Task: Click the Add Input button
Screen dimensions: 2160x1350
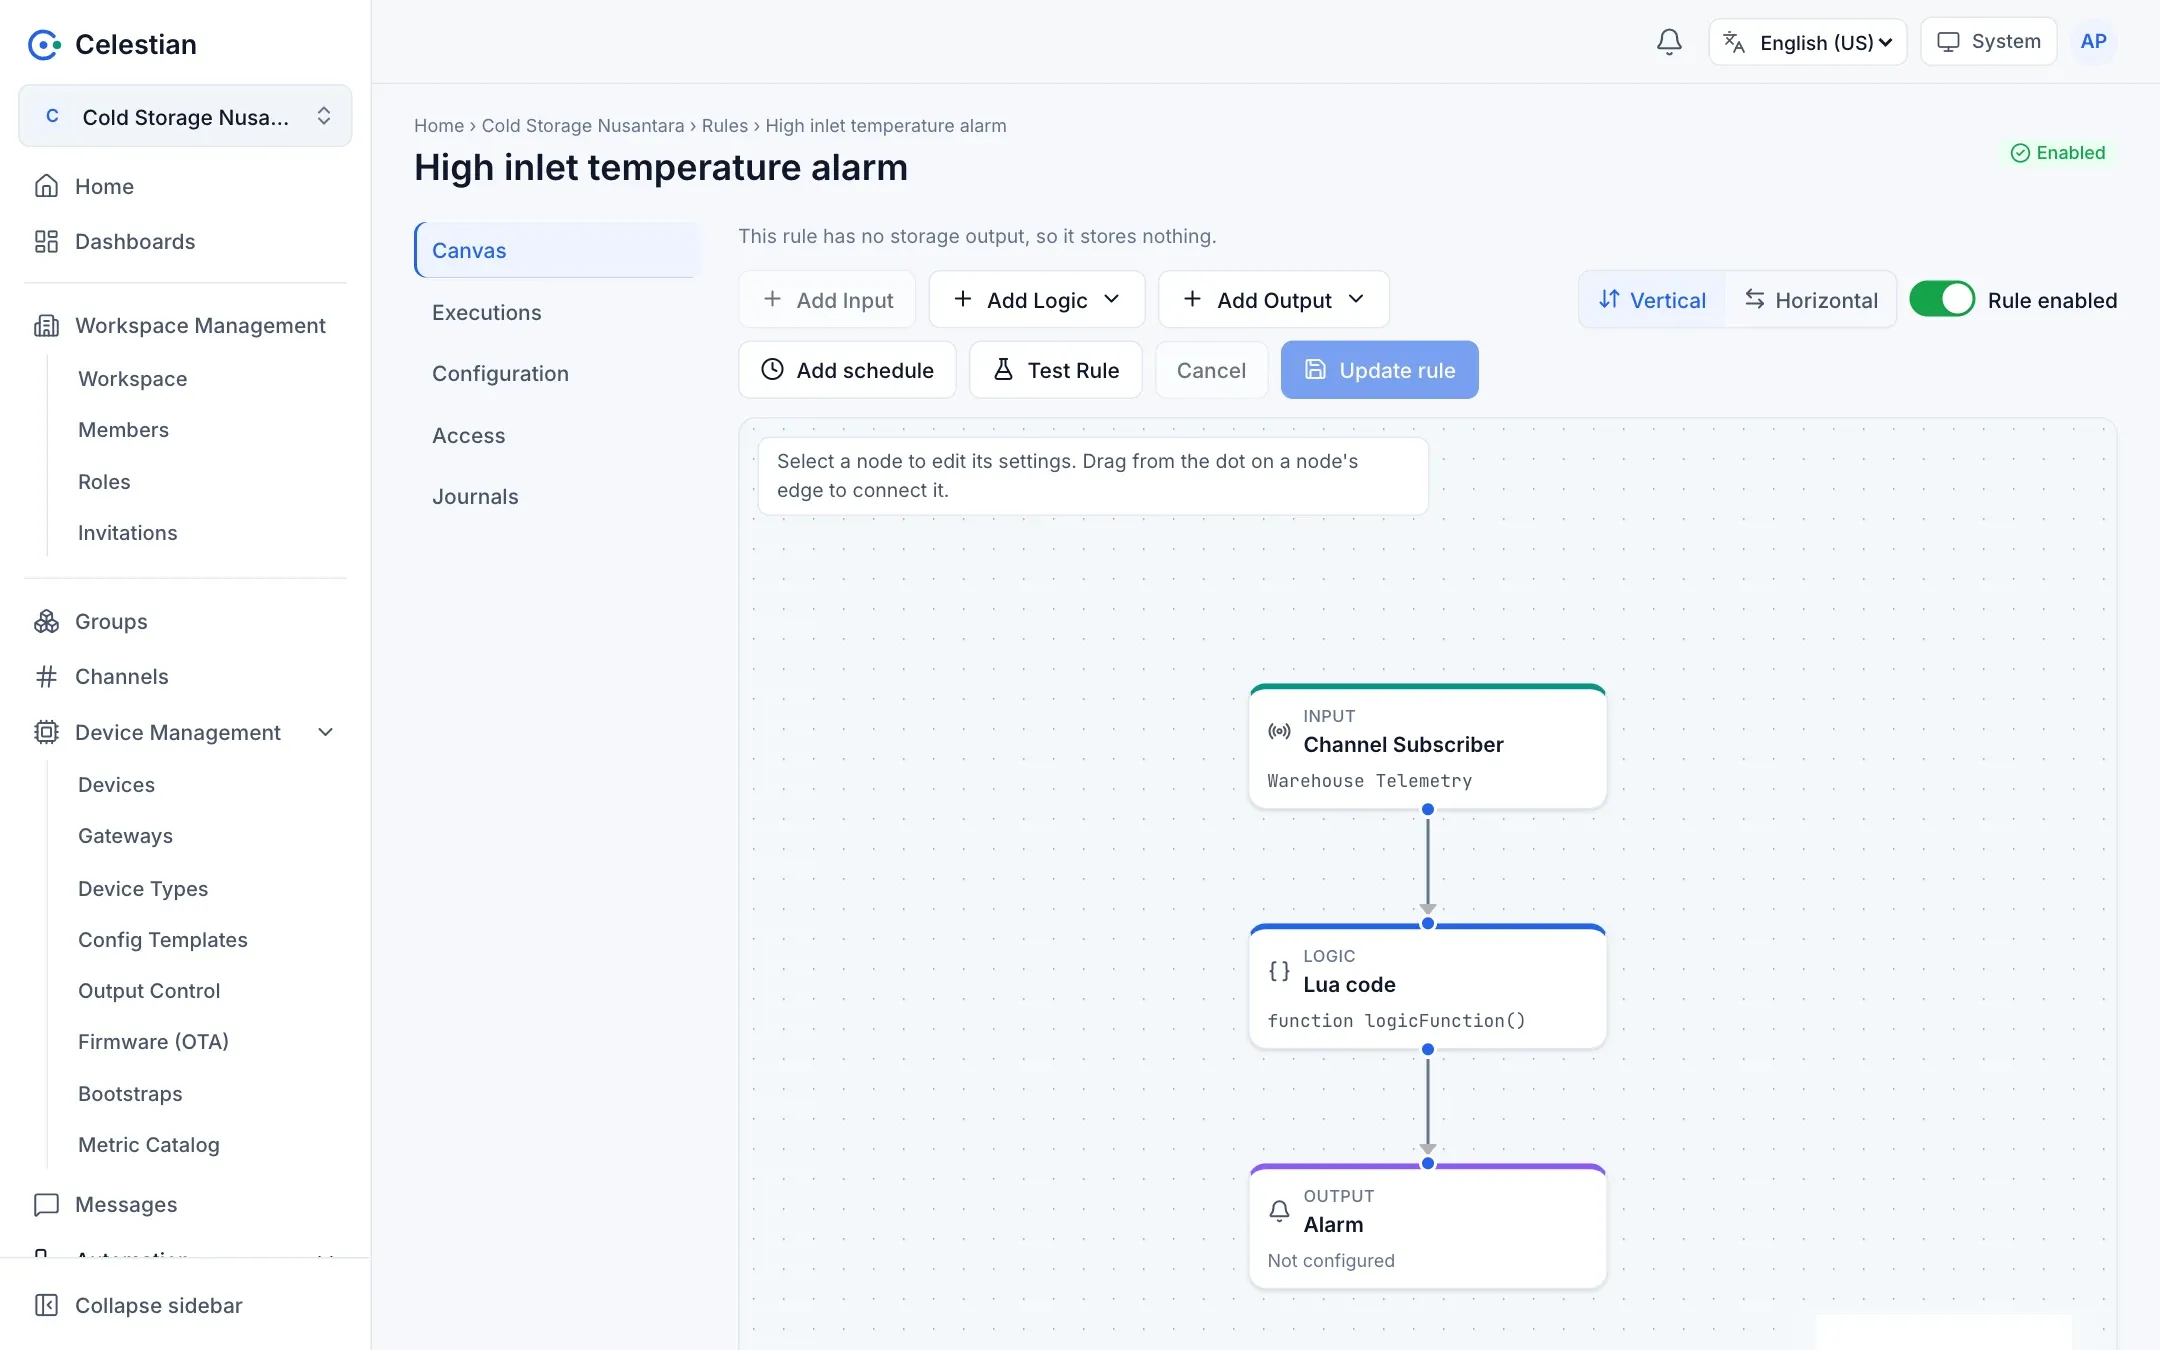Action: [827, 299]
